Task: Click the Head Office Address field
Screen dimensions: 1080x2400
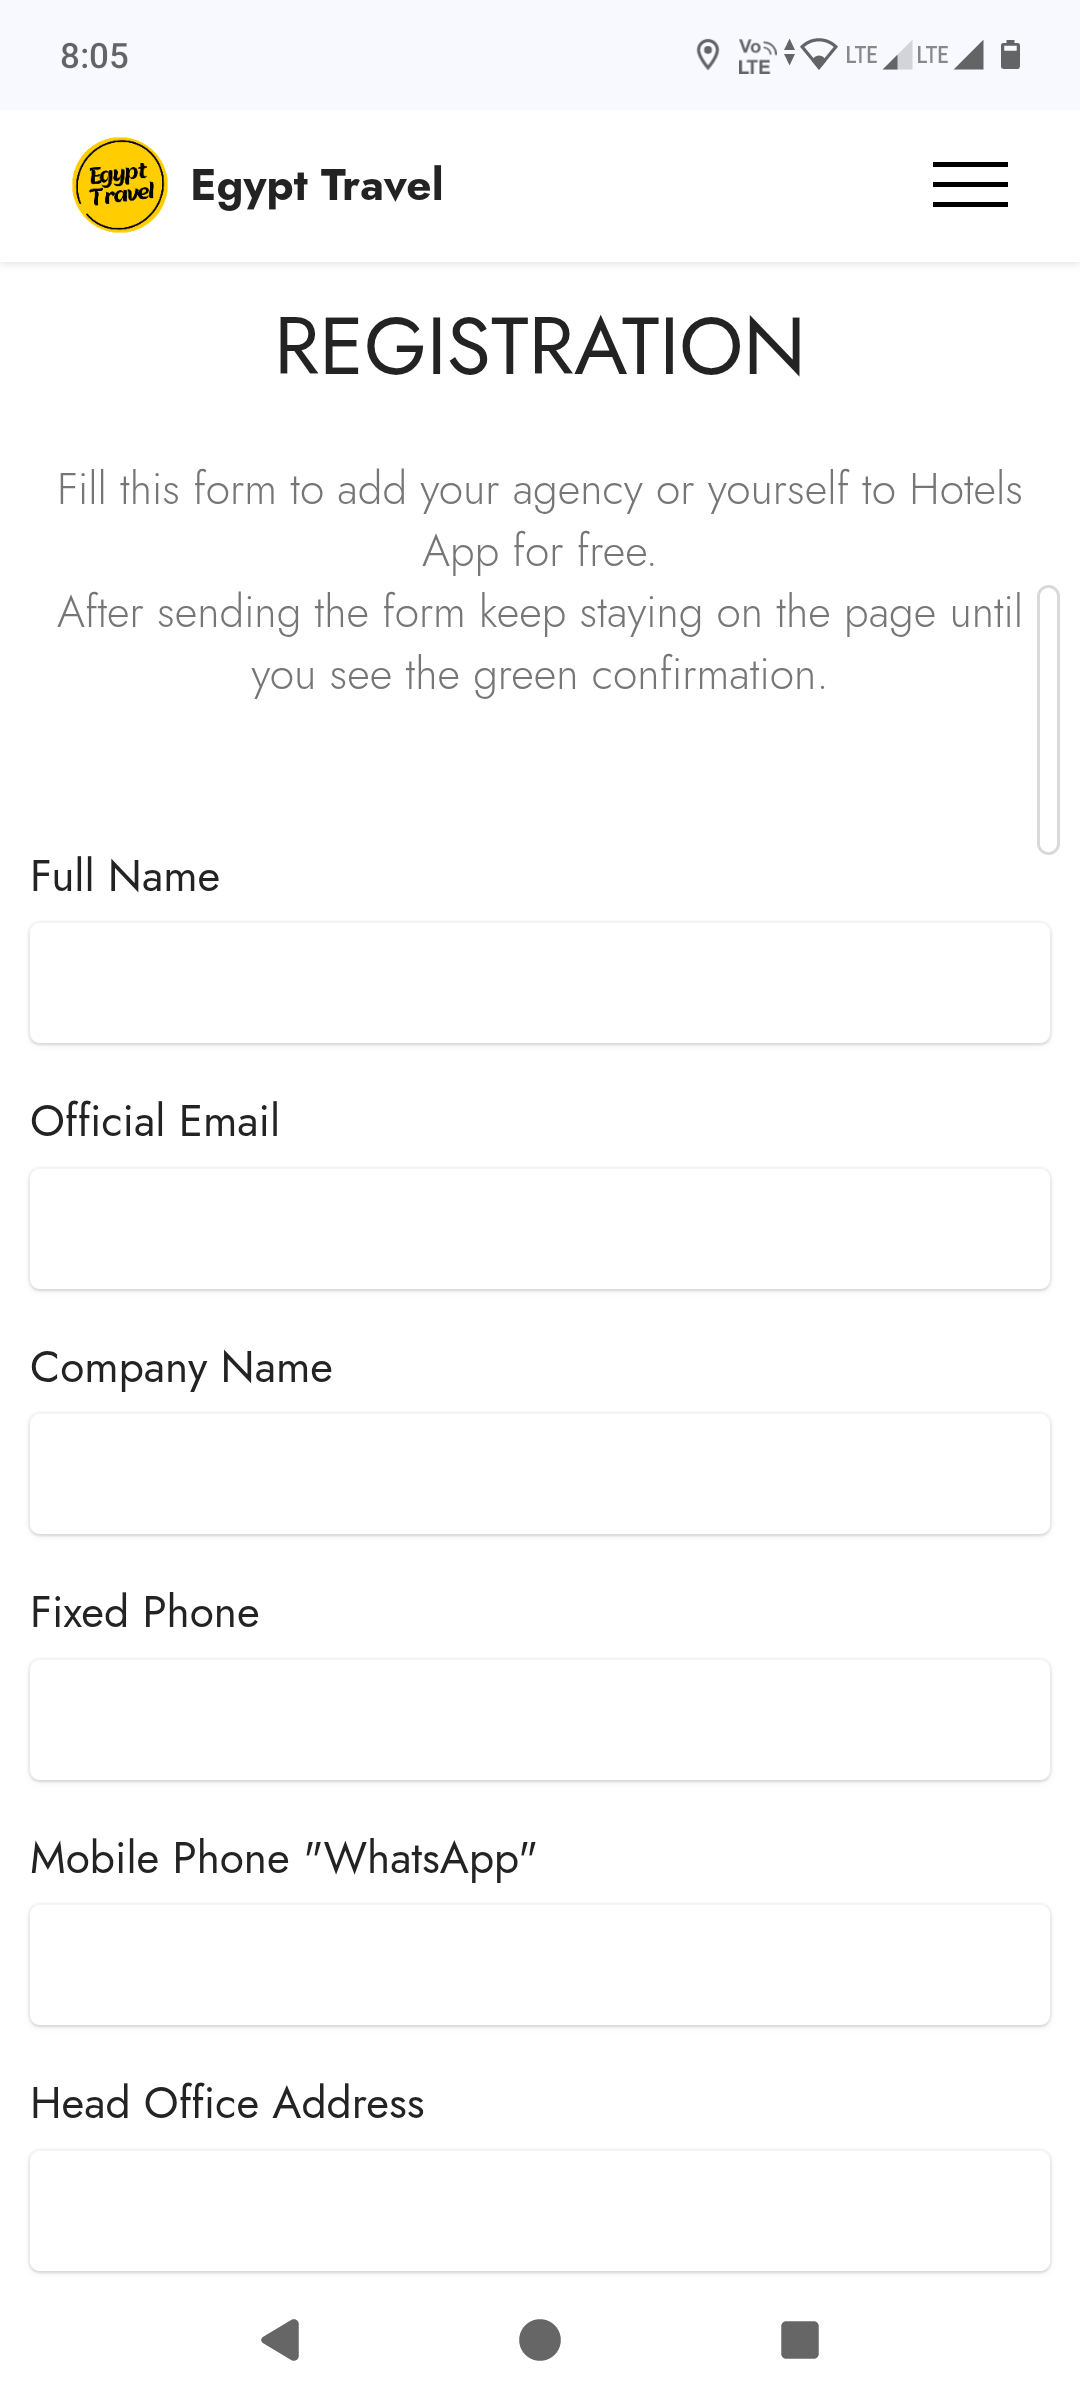Action: point(540,2211)
